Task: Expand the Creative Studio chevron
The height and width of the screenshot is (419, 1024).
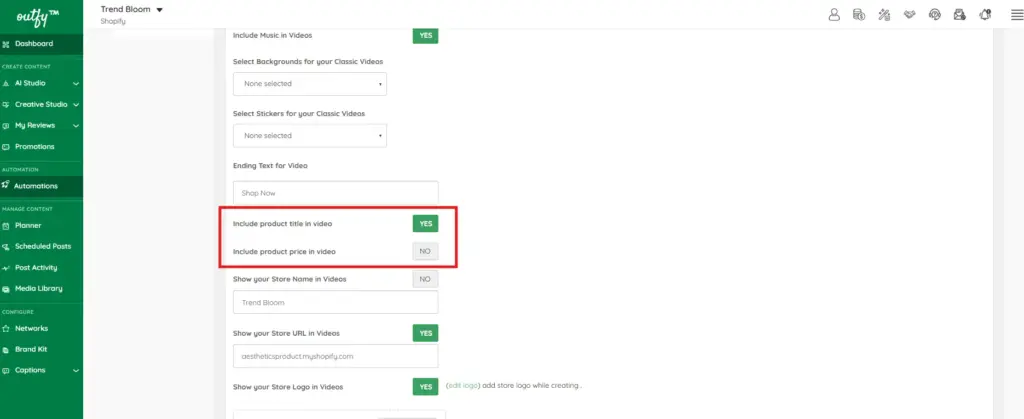Action: click(x=76, y=104)
